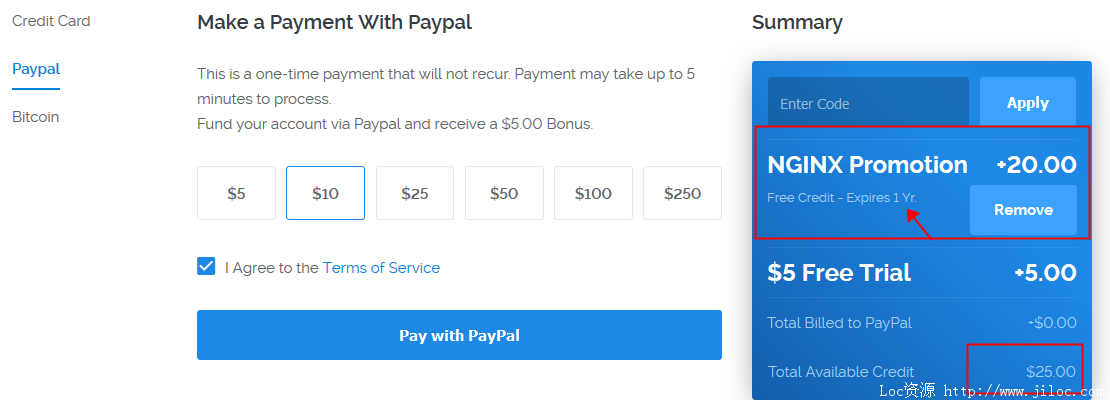The height and width of the screenshot is (418, 1110).
Task: Click the $5 Free Trial row
Action: point(922,273)
